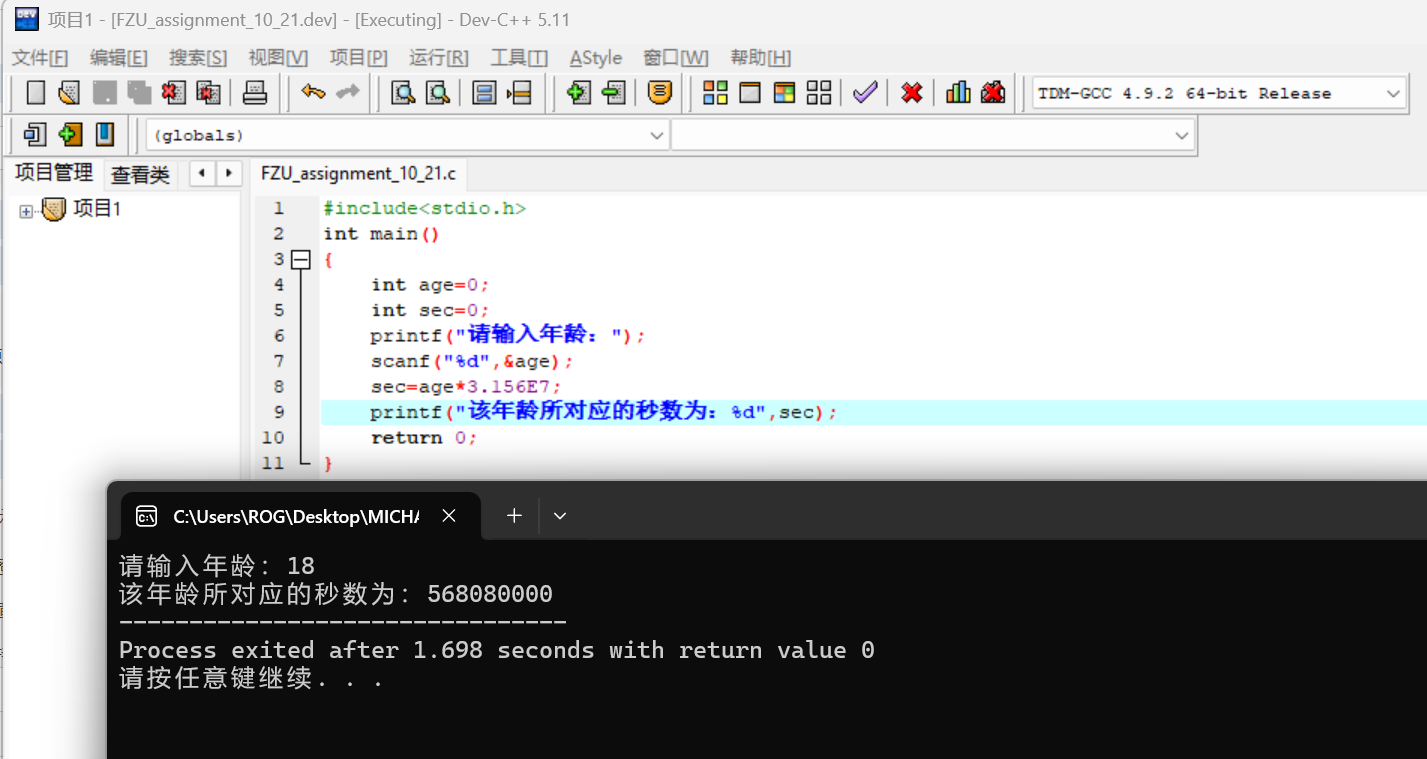Viewport: 1427px width, 759px height.
Task: Add a new terminal tab with plus
Action: (x=514, y=516)
